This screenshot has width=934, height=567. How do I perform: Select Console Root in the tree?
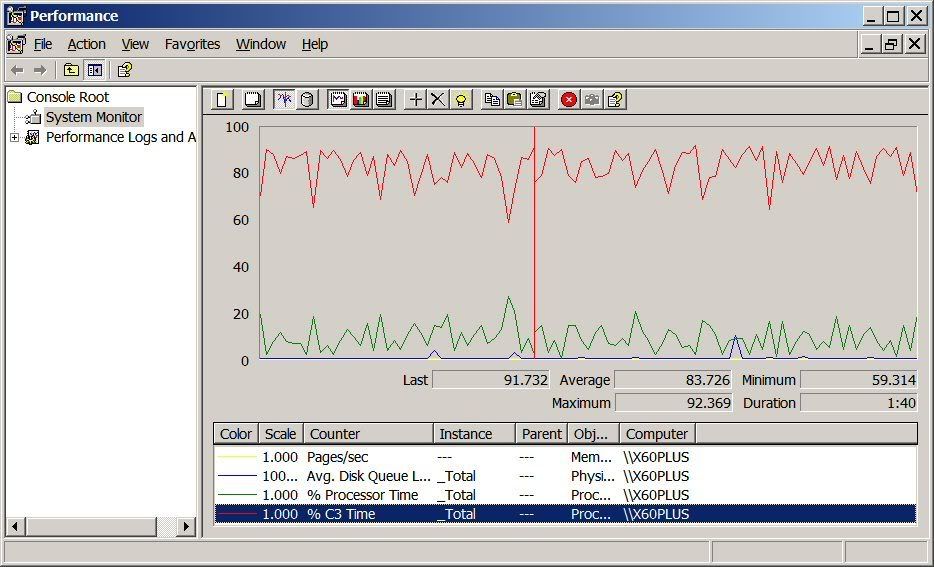(68, 97)
